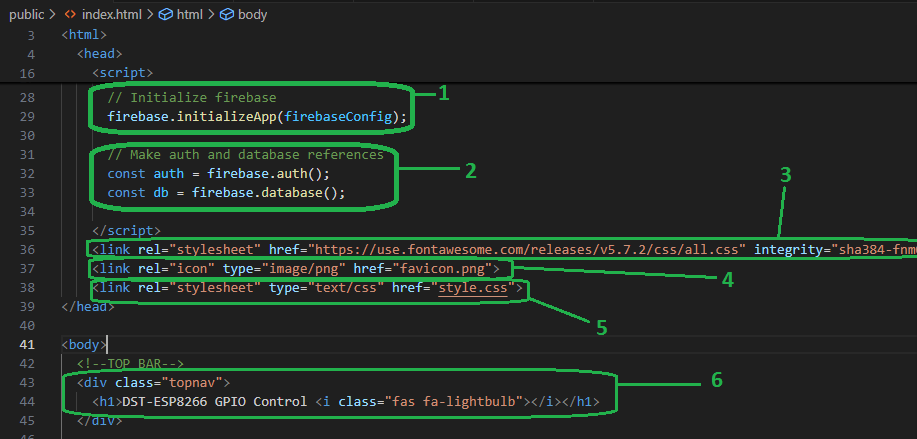Click the const db database line

[x=225, y=193]
